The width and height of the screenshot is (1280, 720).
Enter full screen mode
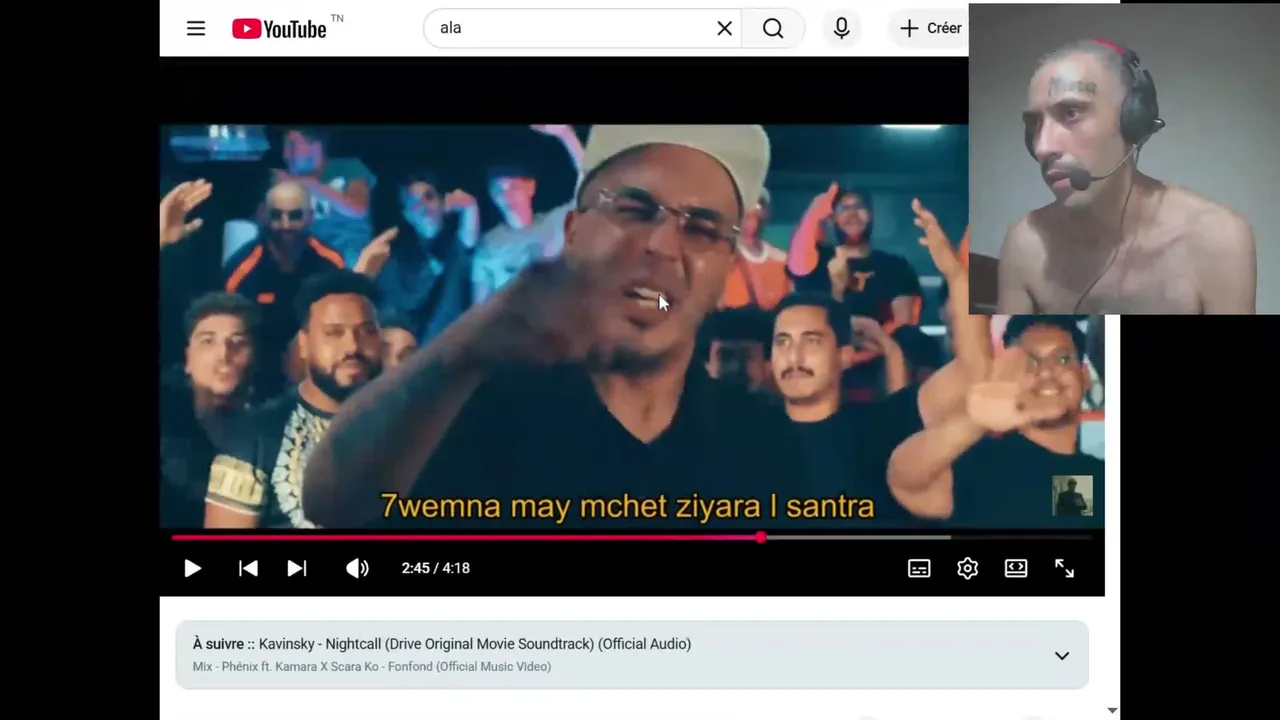coord(1064,568)
